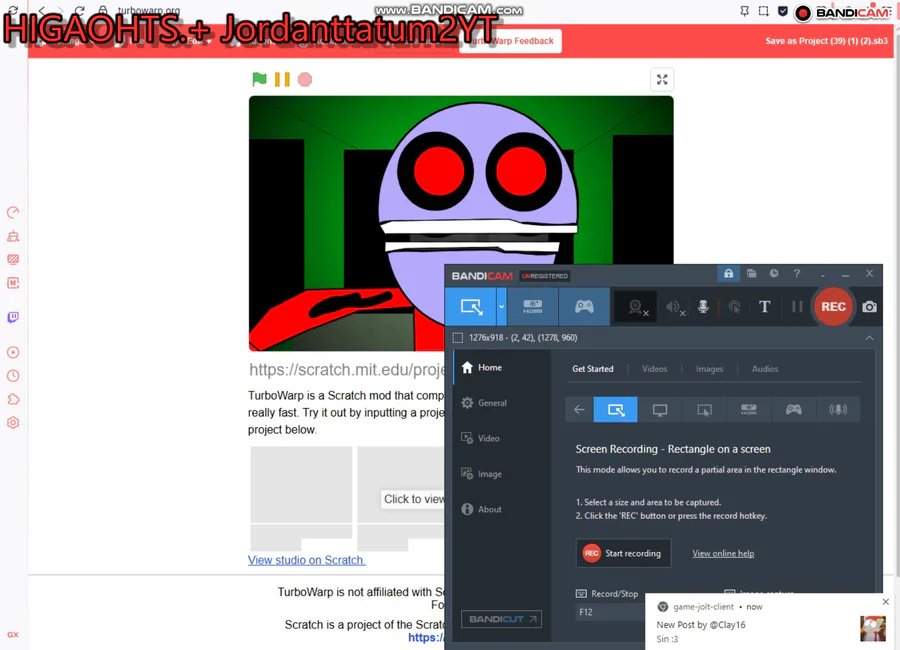The image size is (900, 650).
Task: Open GX Cleaner icon in browser sidebar
Action: coord(13,236)
